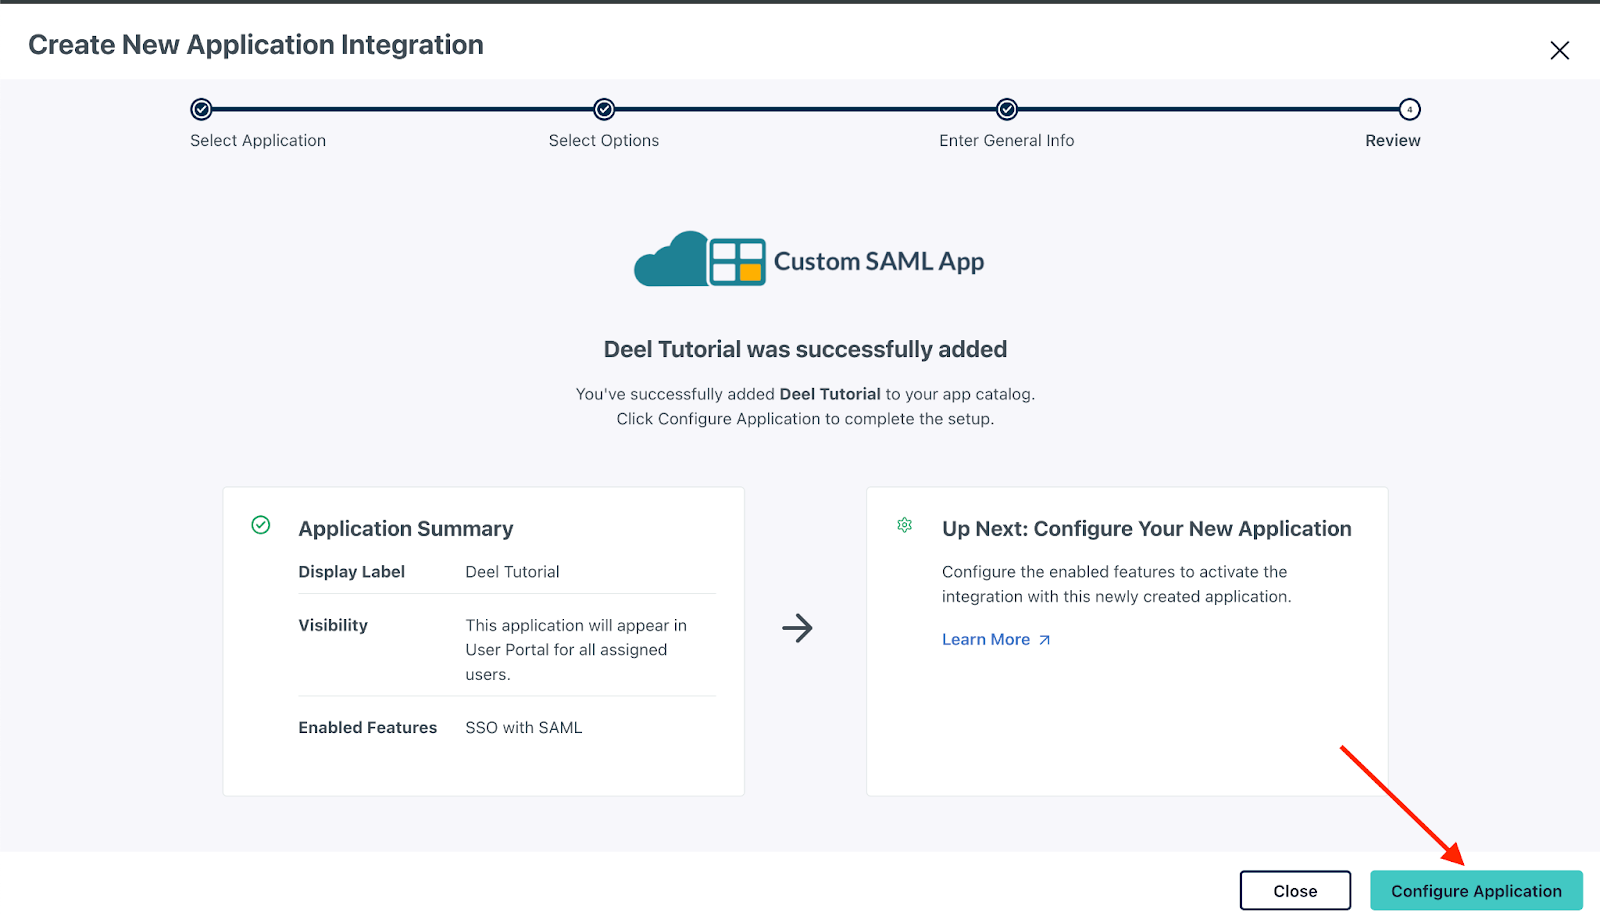
Task: Click the arrow between the two cards
Action: (x=797, y=628)
